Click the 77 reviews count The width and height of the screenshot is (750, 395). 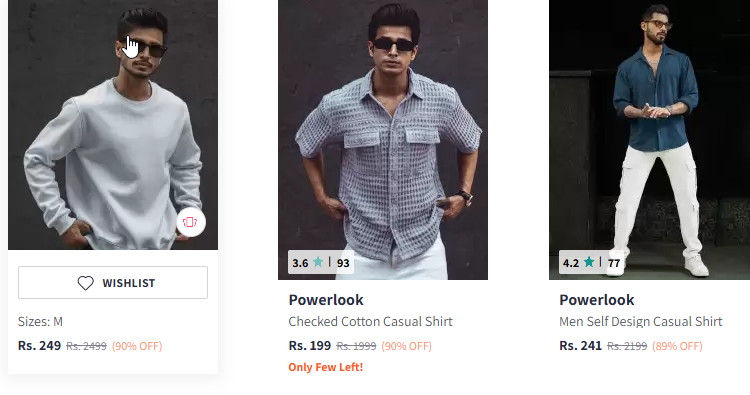click(614, 263)
